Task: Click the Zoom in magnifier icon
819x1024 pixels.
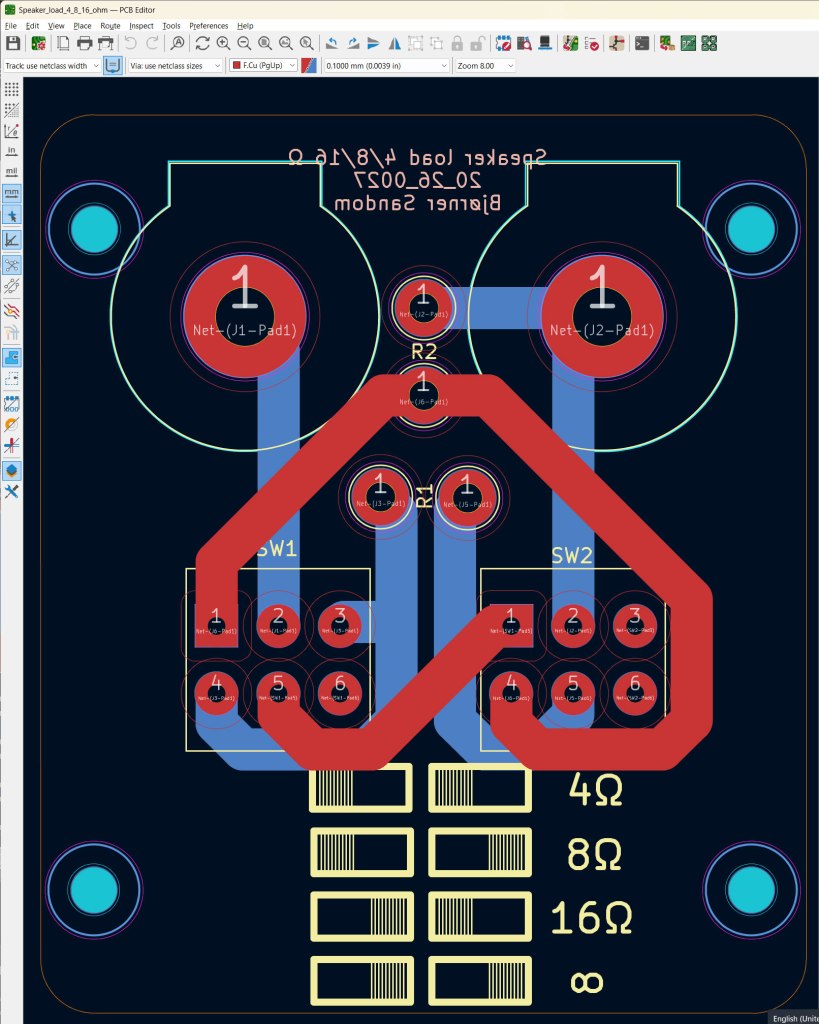Action: (223, 43)
